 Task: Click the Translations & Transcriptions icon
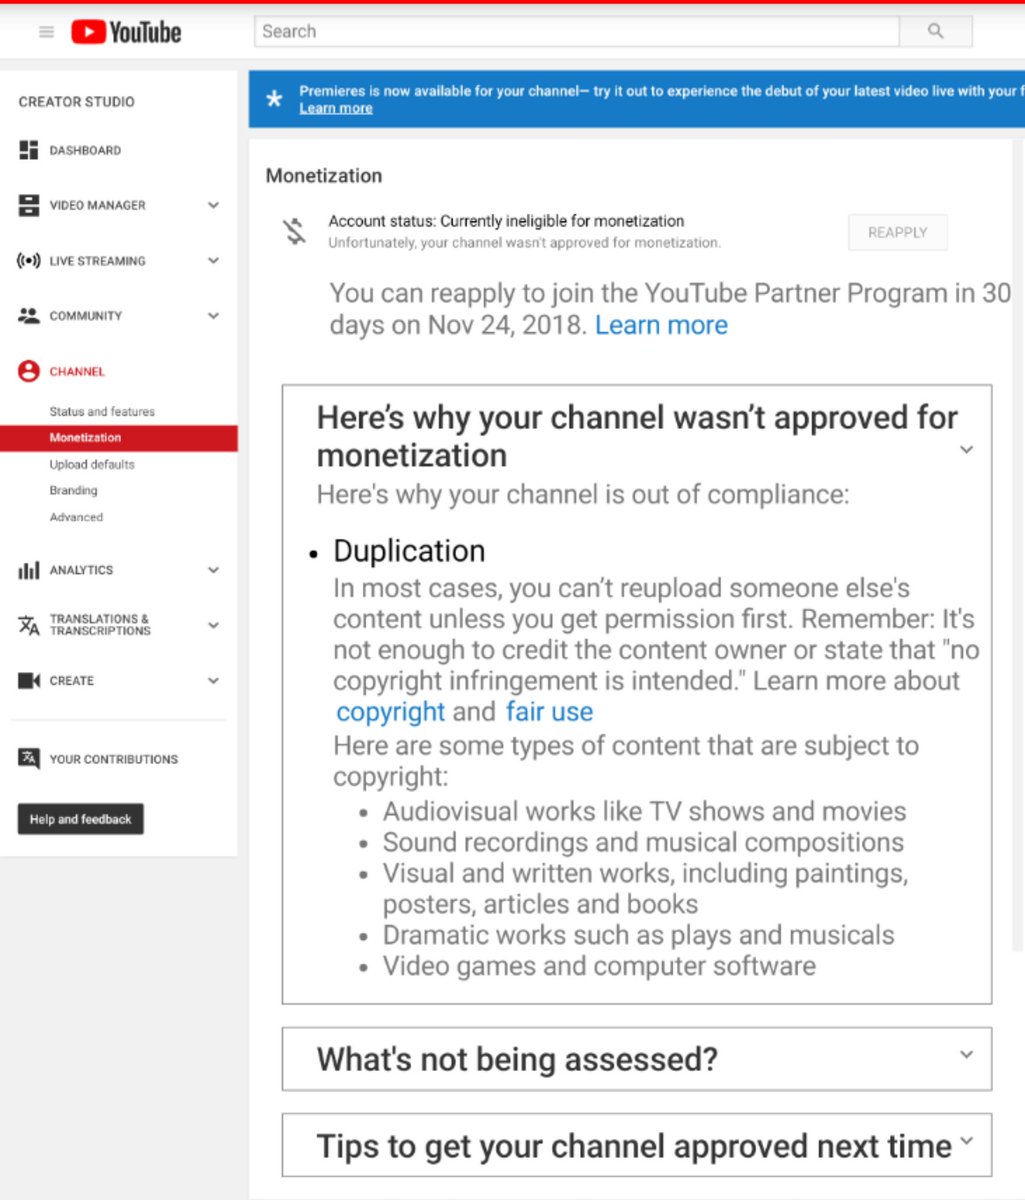tap(29, 625)
